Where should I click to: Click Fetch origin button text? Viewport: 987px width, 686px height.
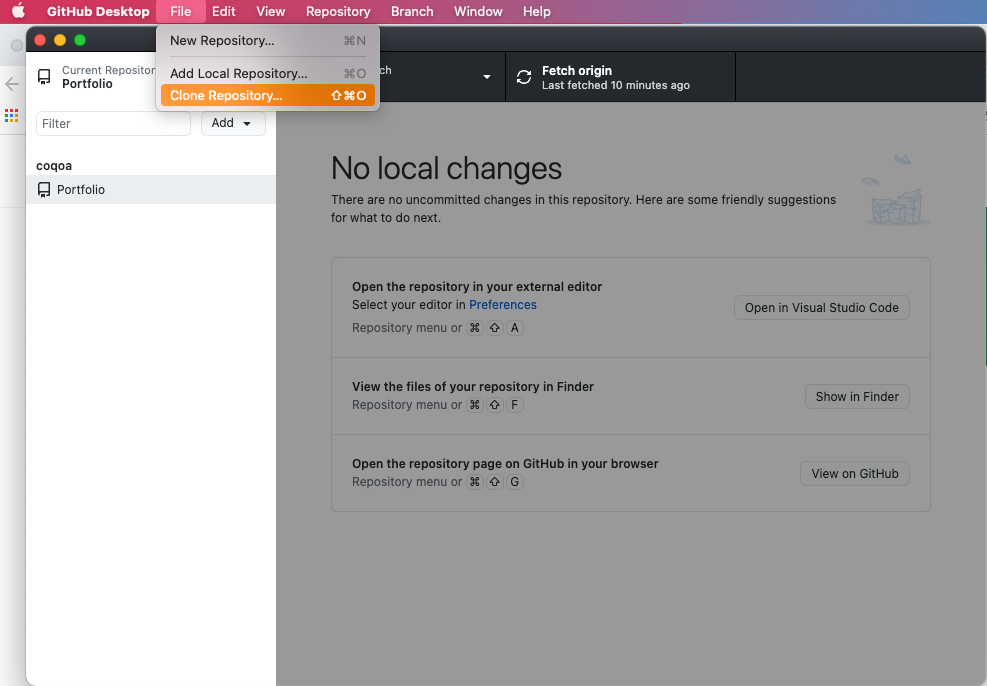(577, 70)
